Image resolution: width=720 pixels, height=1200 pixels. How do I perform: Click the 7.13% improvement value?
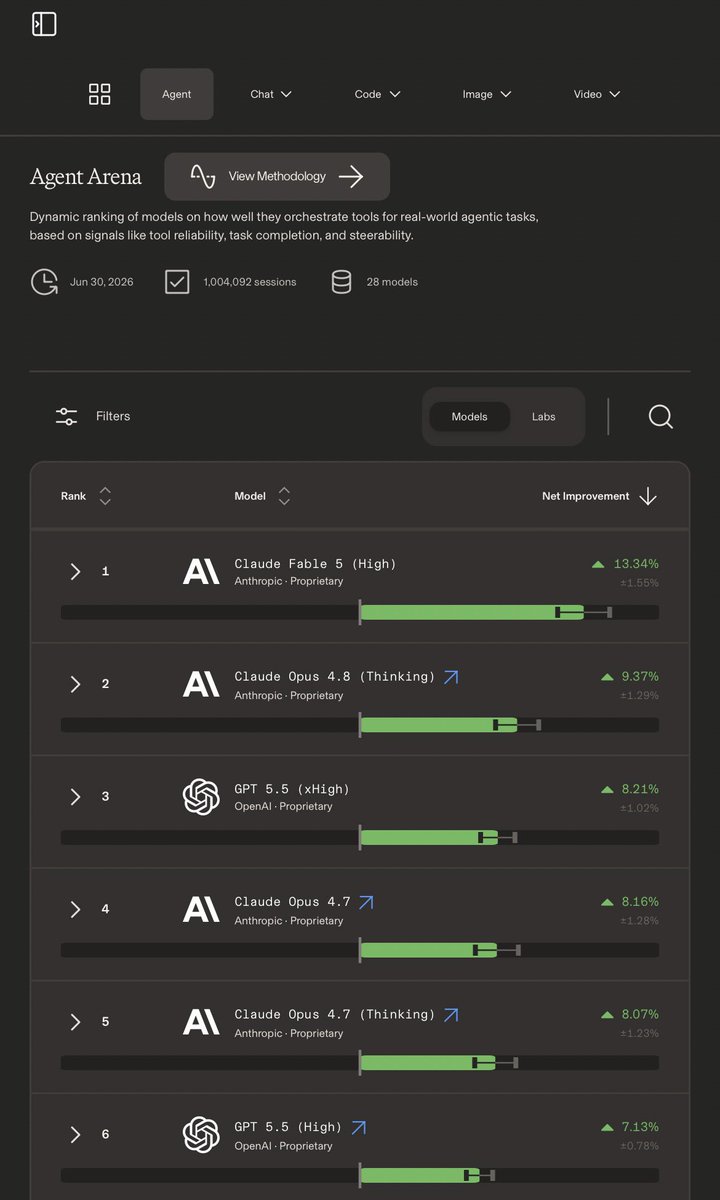[640, 1127]
